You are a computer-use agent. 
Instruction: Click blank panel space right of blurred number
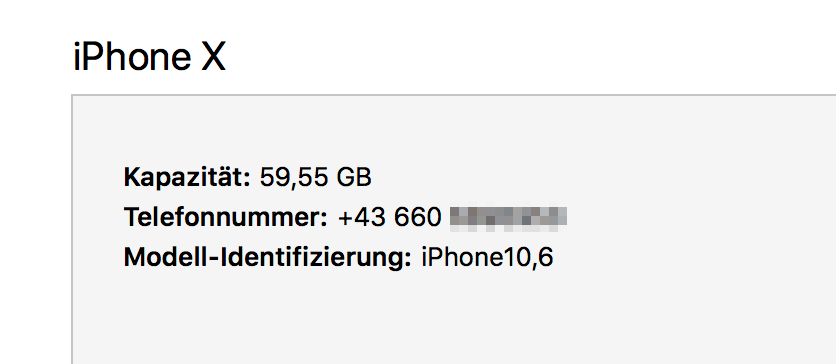(x=693, y=217)
